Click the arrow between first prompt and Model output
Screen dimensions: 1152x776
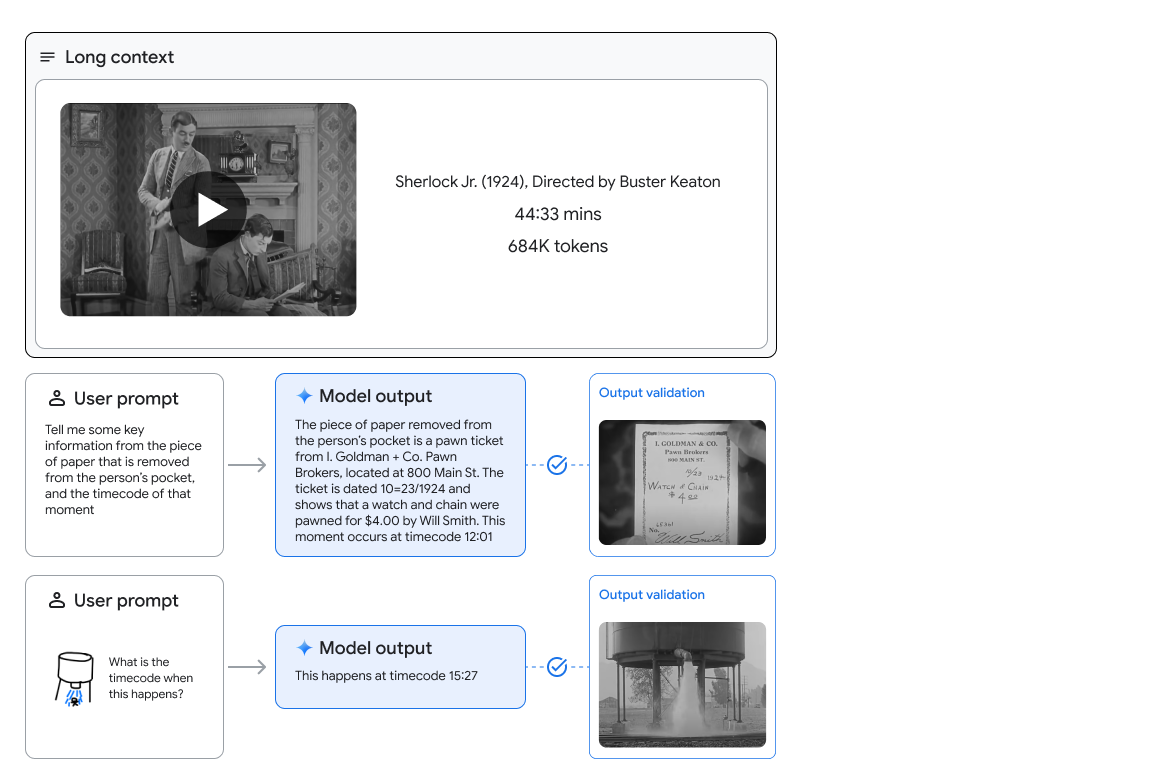pyautogui.click(x=245, y=464)
